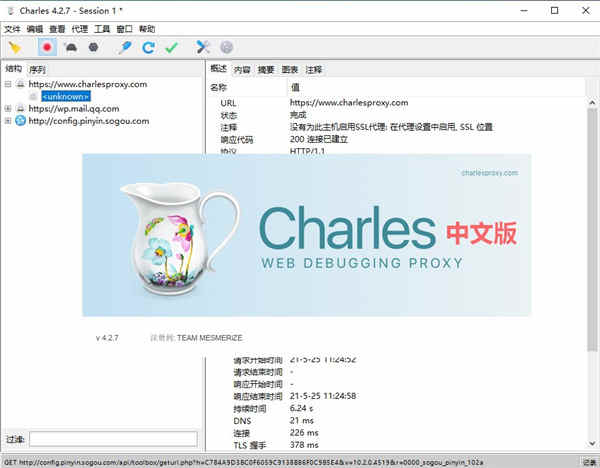Image resolution: width=600 pixels, height=468 pixels.
Task: Click the 响应结束时间 value 21-5-25 11:24:58
Action: point(323,396)
